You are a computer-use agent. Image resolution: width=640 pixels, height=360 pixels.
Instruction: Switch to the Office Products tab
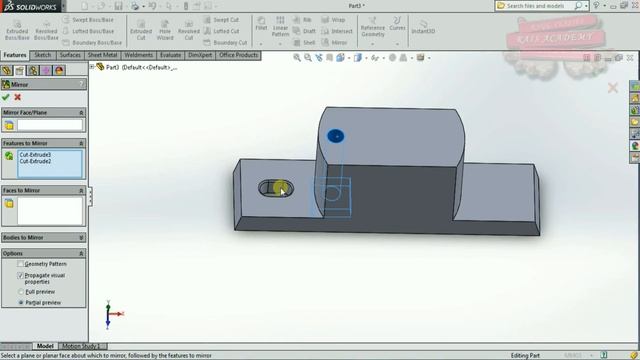238,55
